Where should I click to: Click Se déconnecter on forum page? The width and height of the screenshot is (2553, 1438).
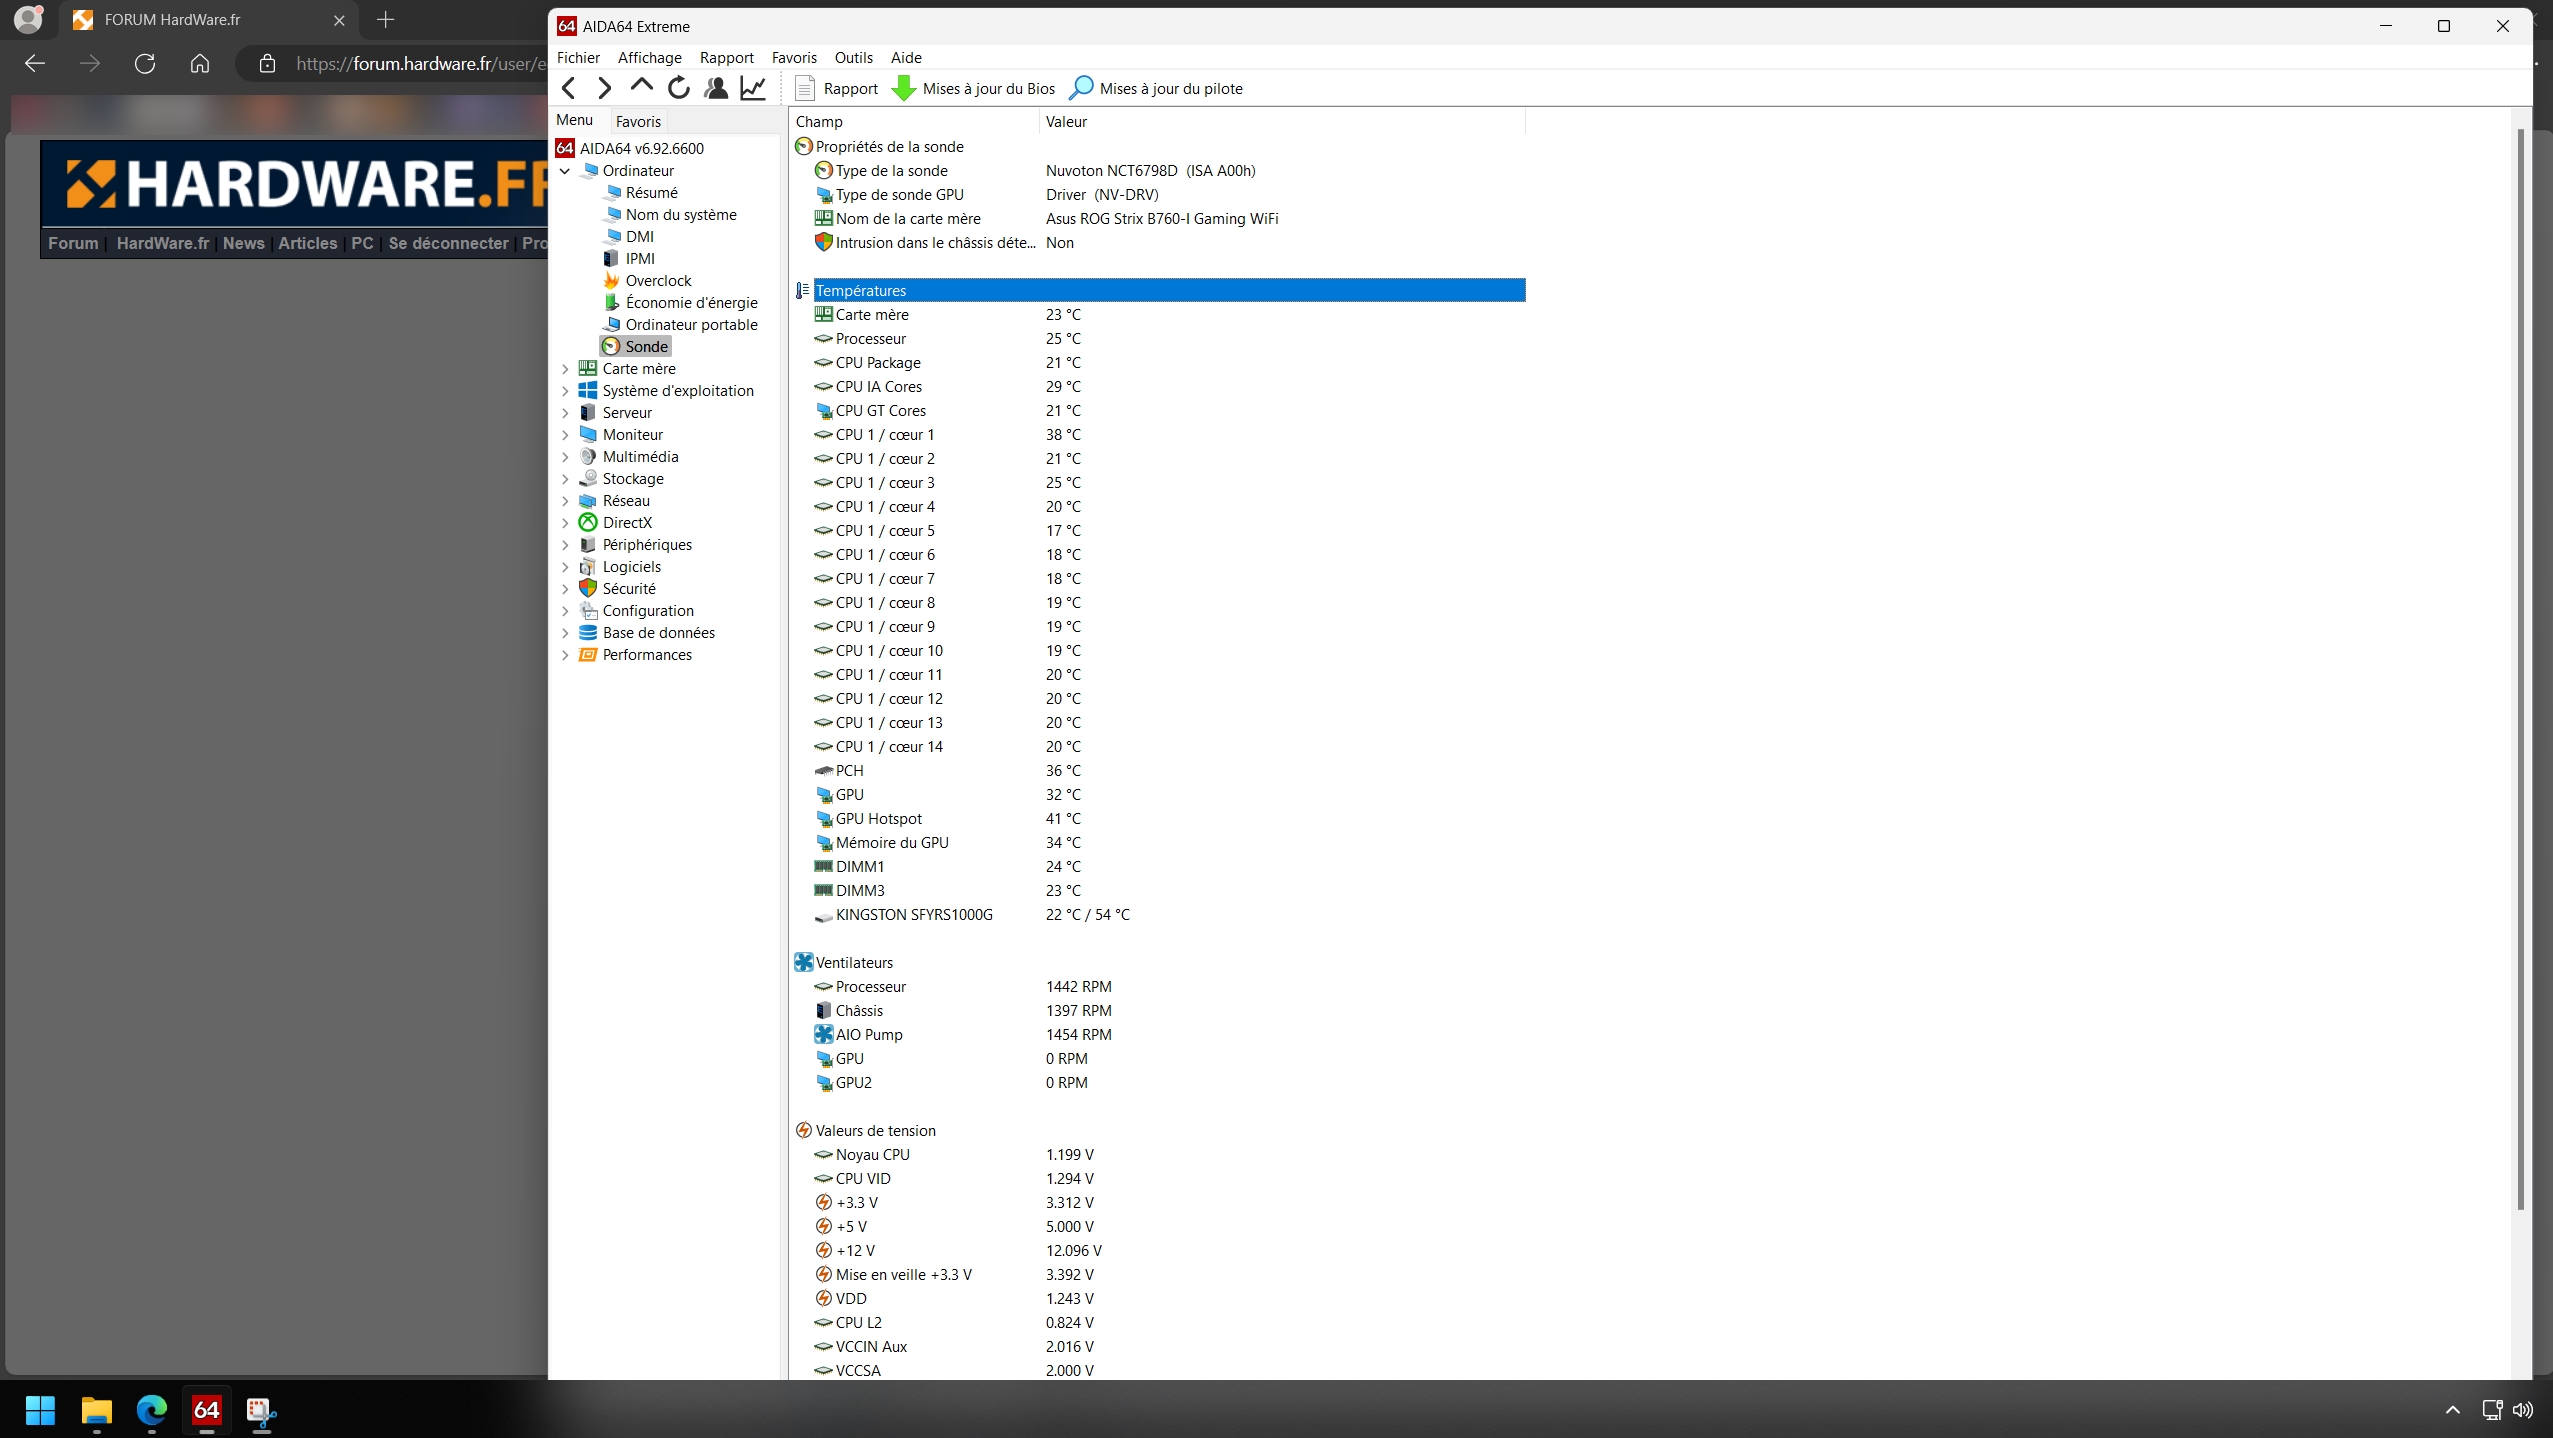click(x=448, y=243)
